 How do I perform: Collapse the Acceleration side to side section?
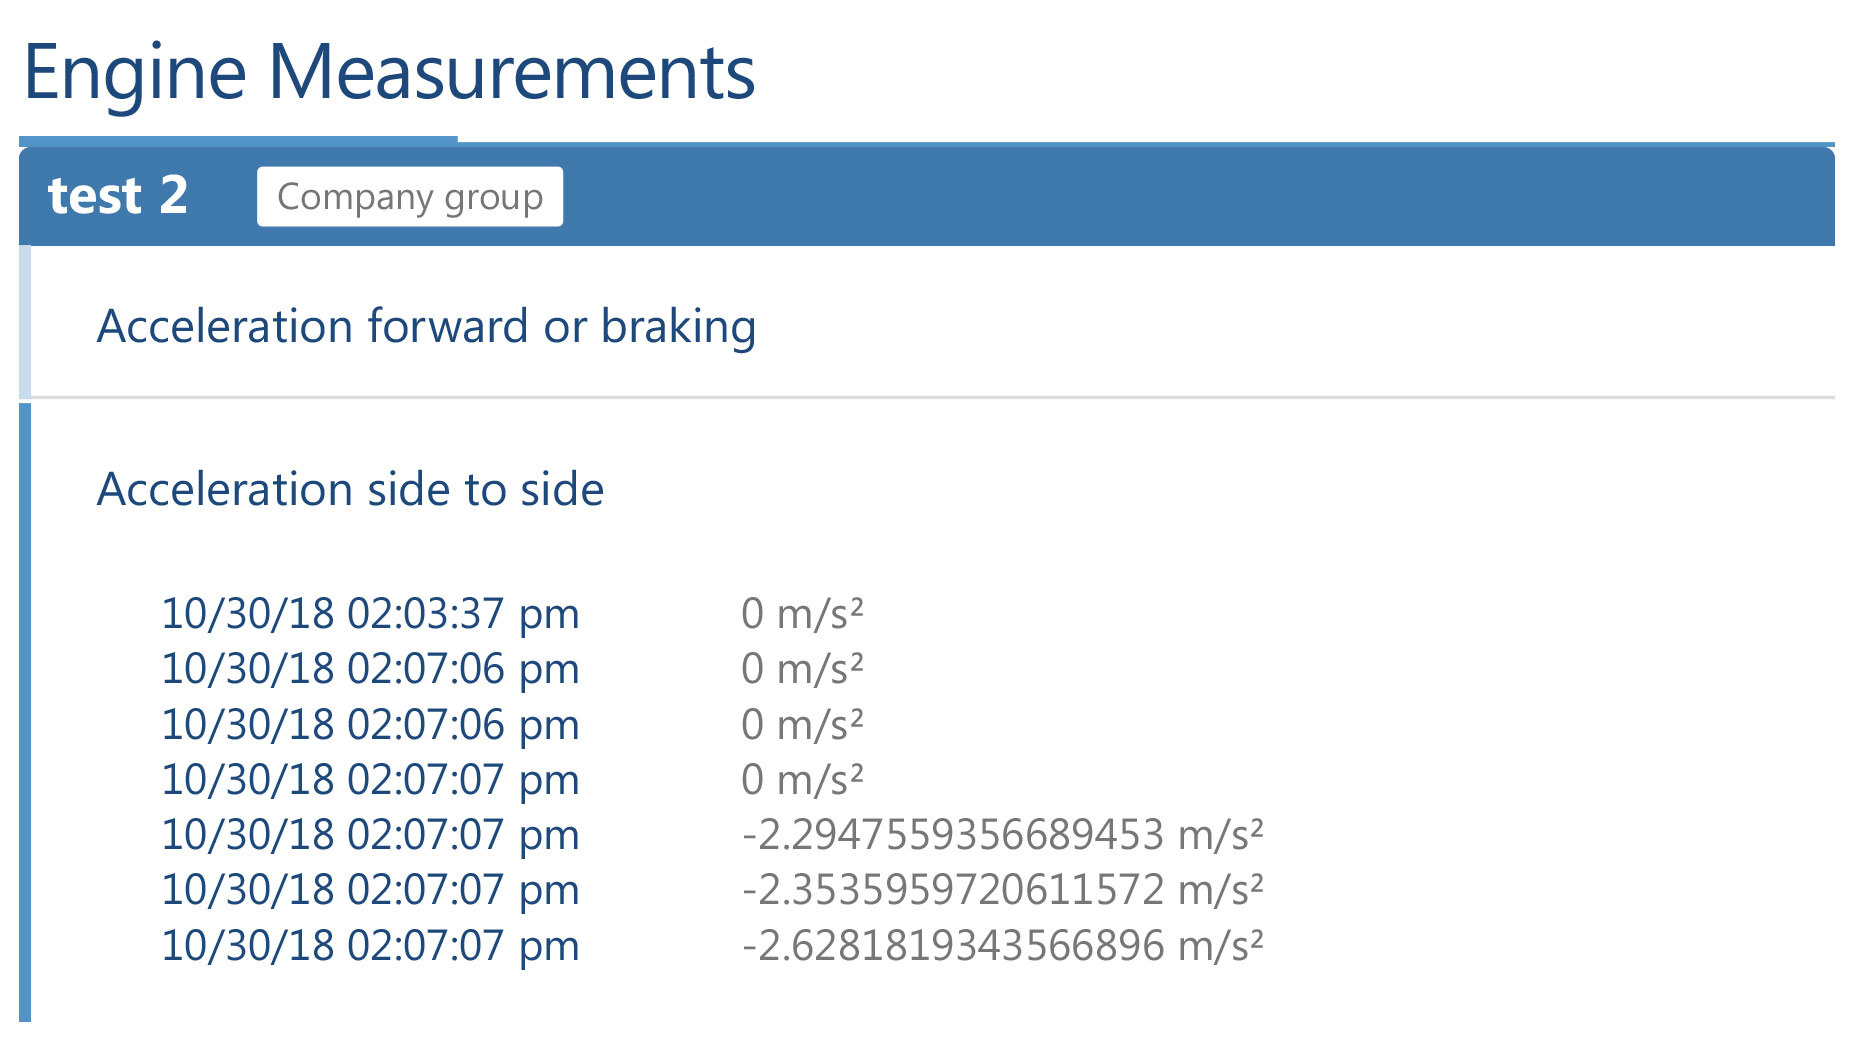350,489
